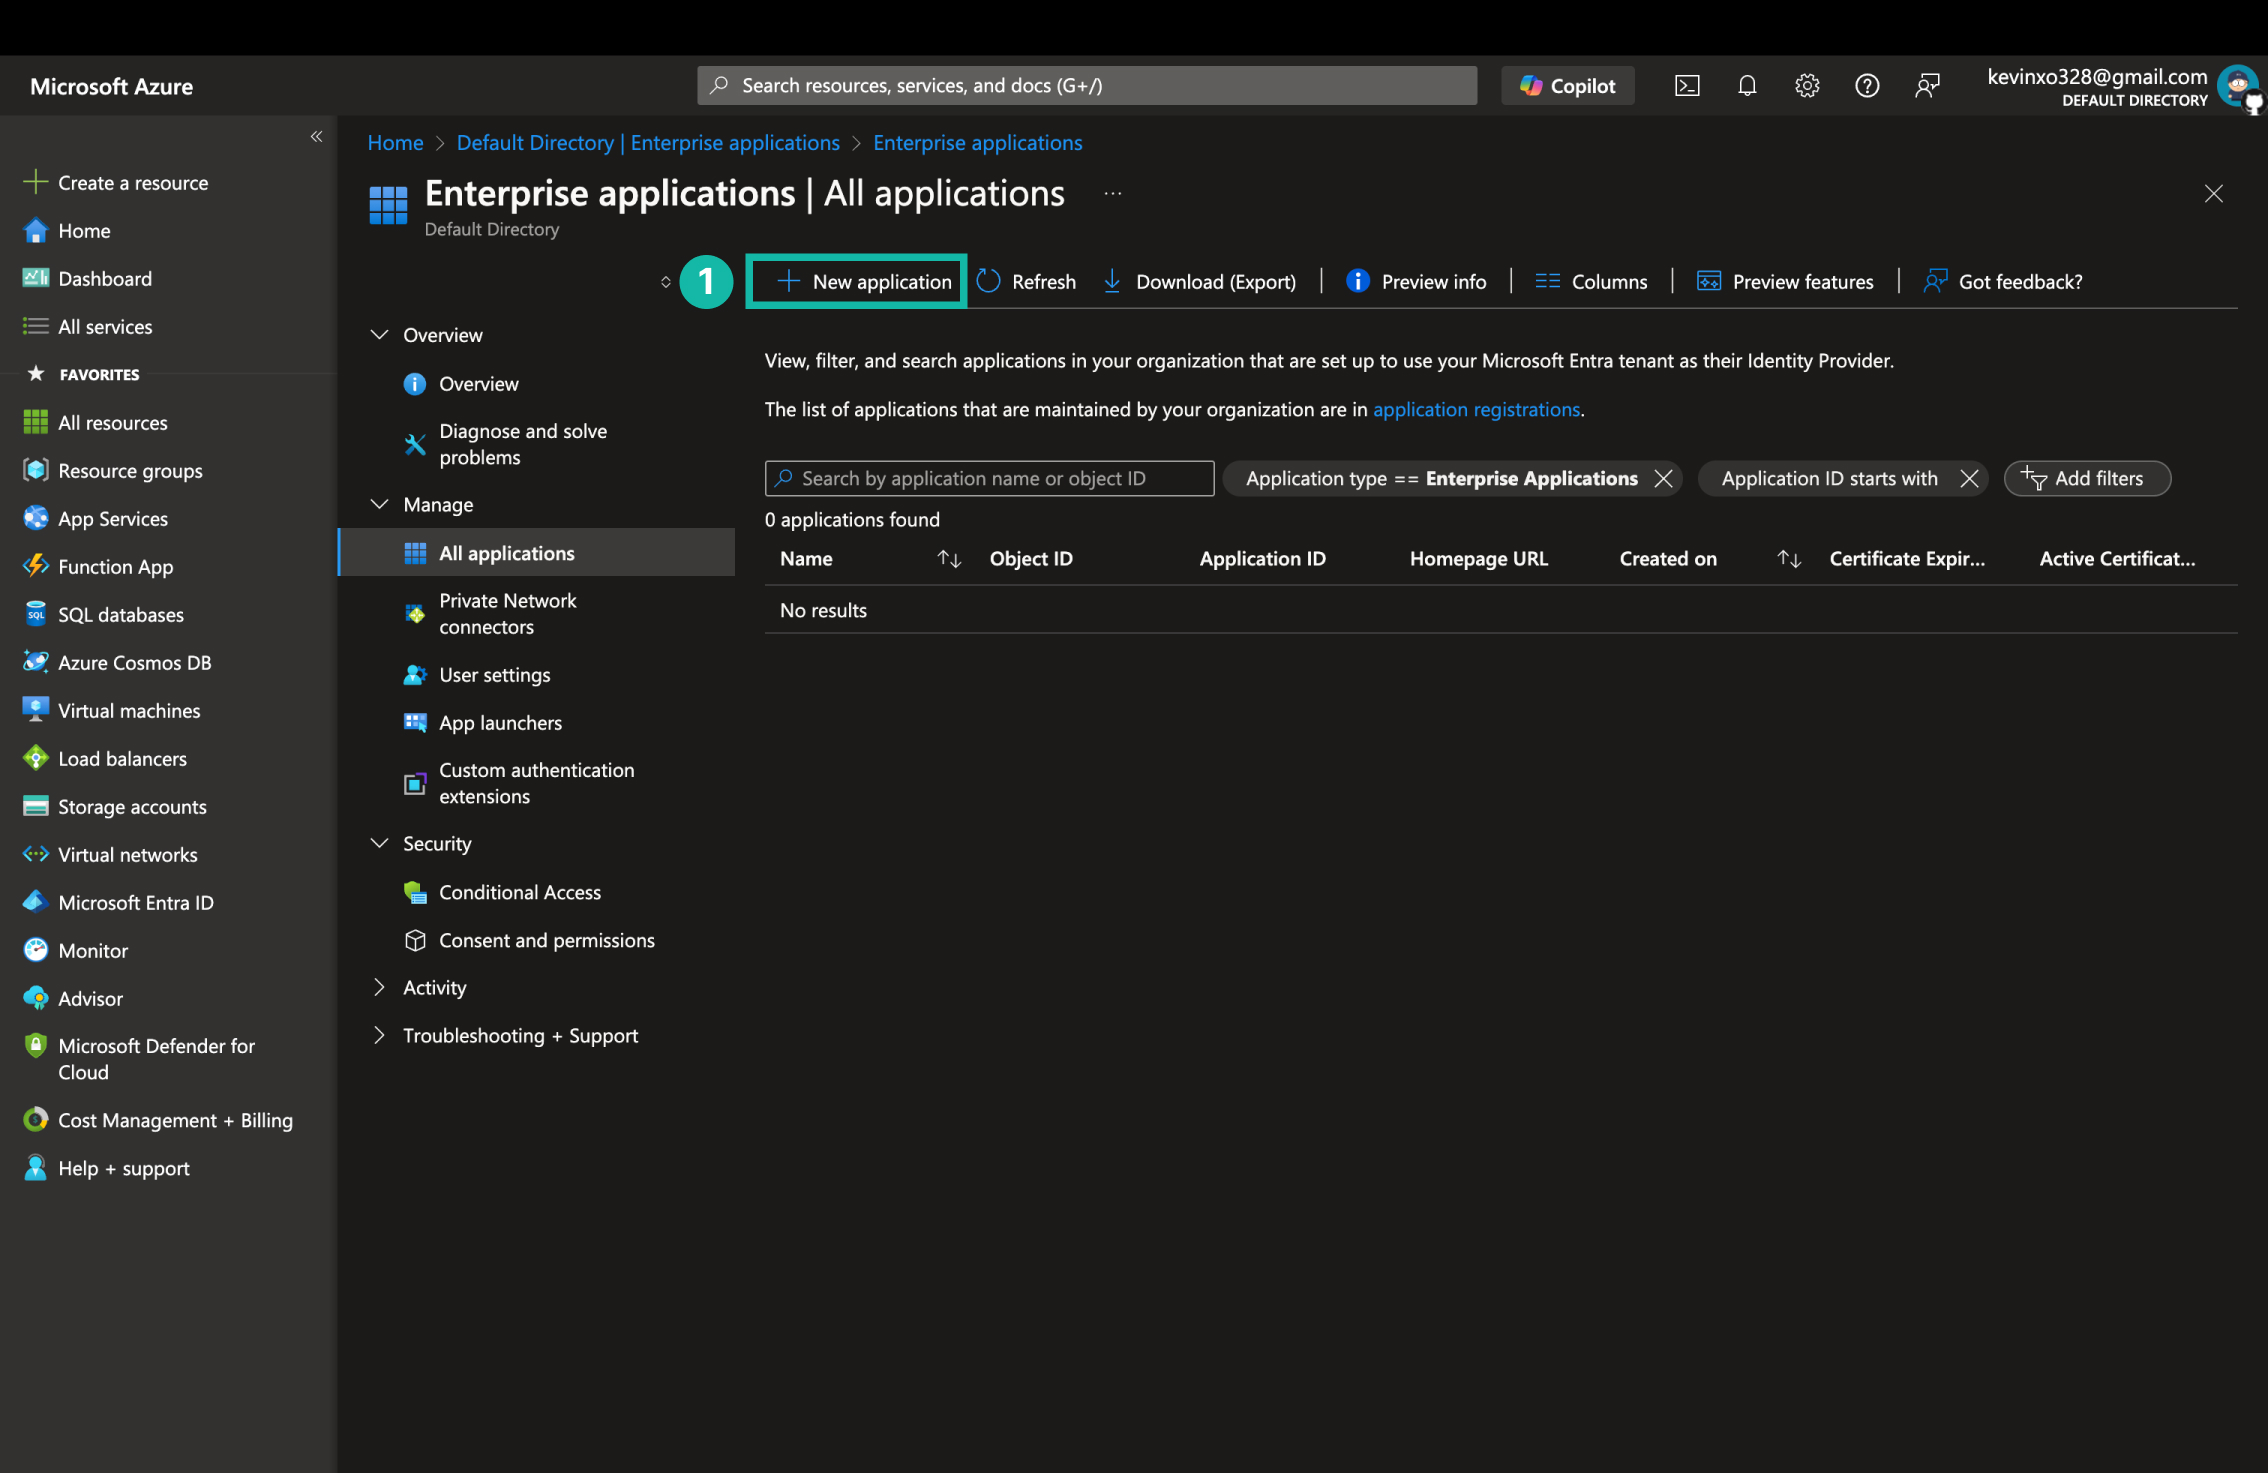Select All applications menu item
The width and height of the screenshot is (2268, 1473).
[537, 552]
